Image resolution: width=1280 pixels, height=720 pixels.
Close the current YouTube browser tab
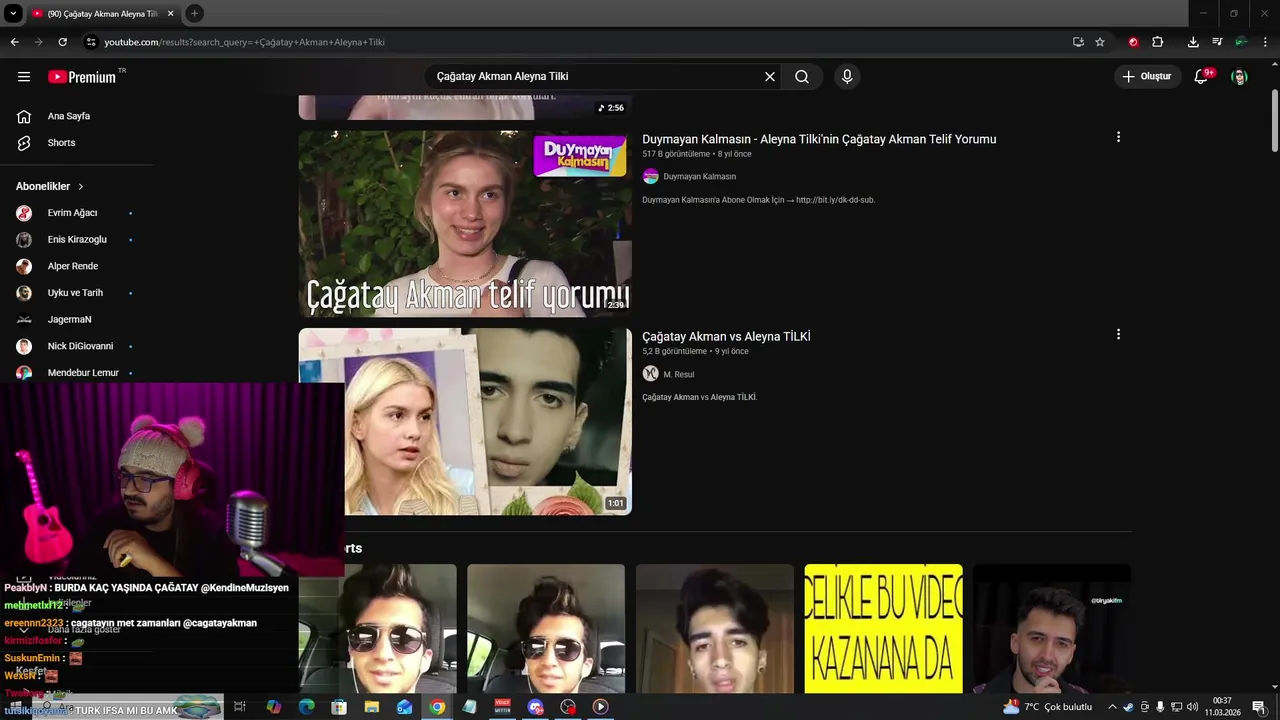[170, 14]
